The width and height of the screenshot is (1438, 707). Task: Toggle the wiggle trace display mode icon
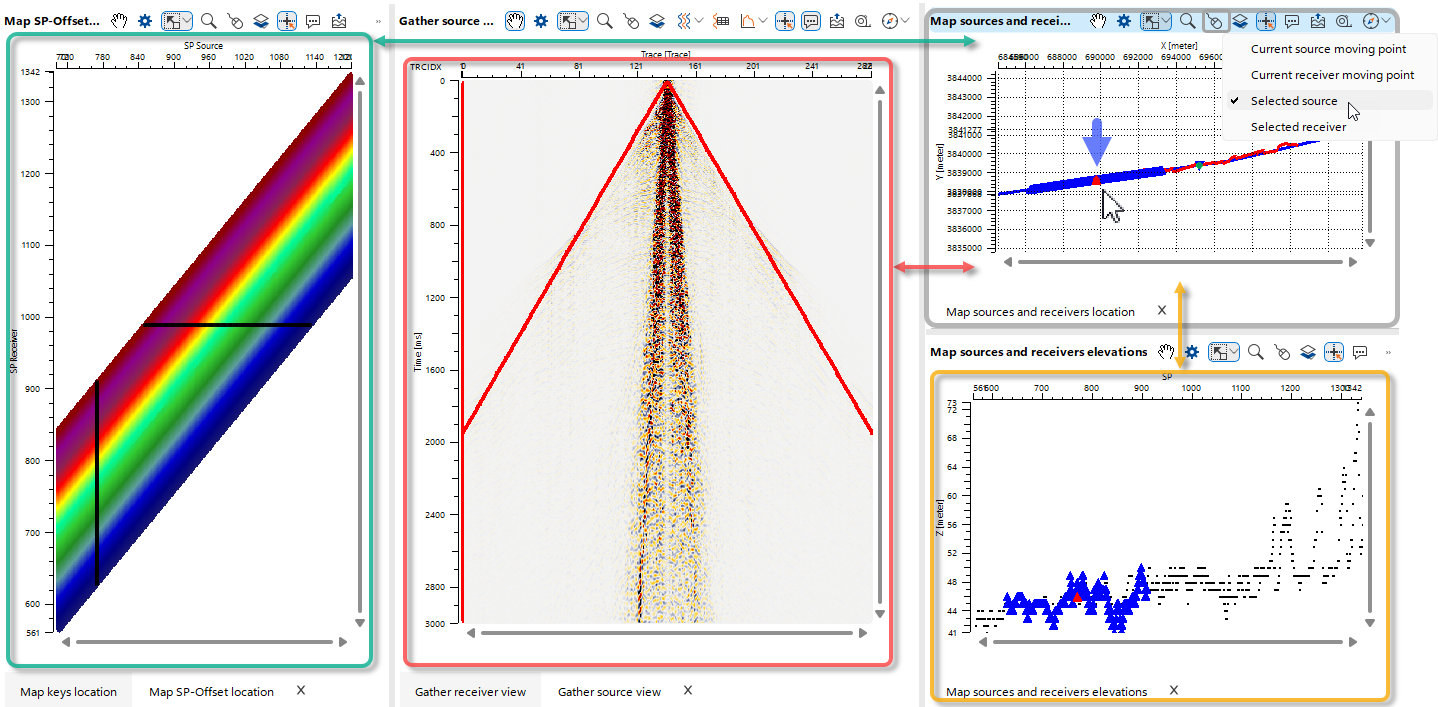685,20
